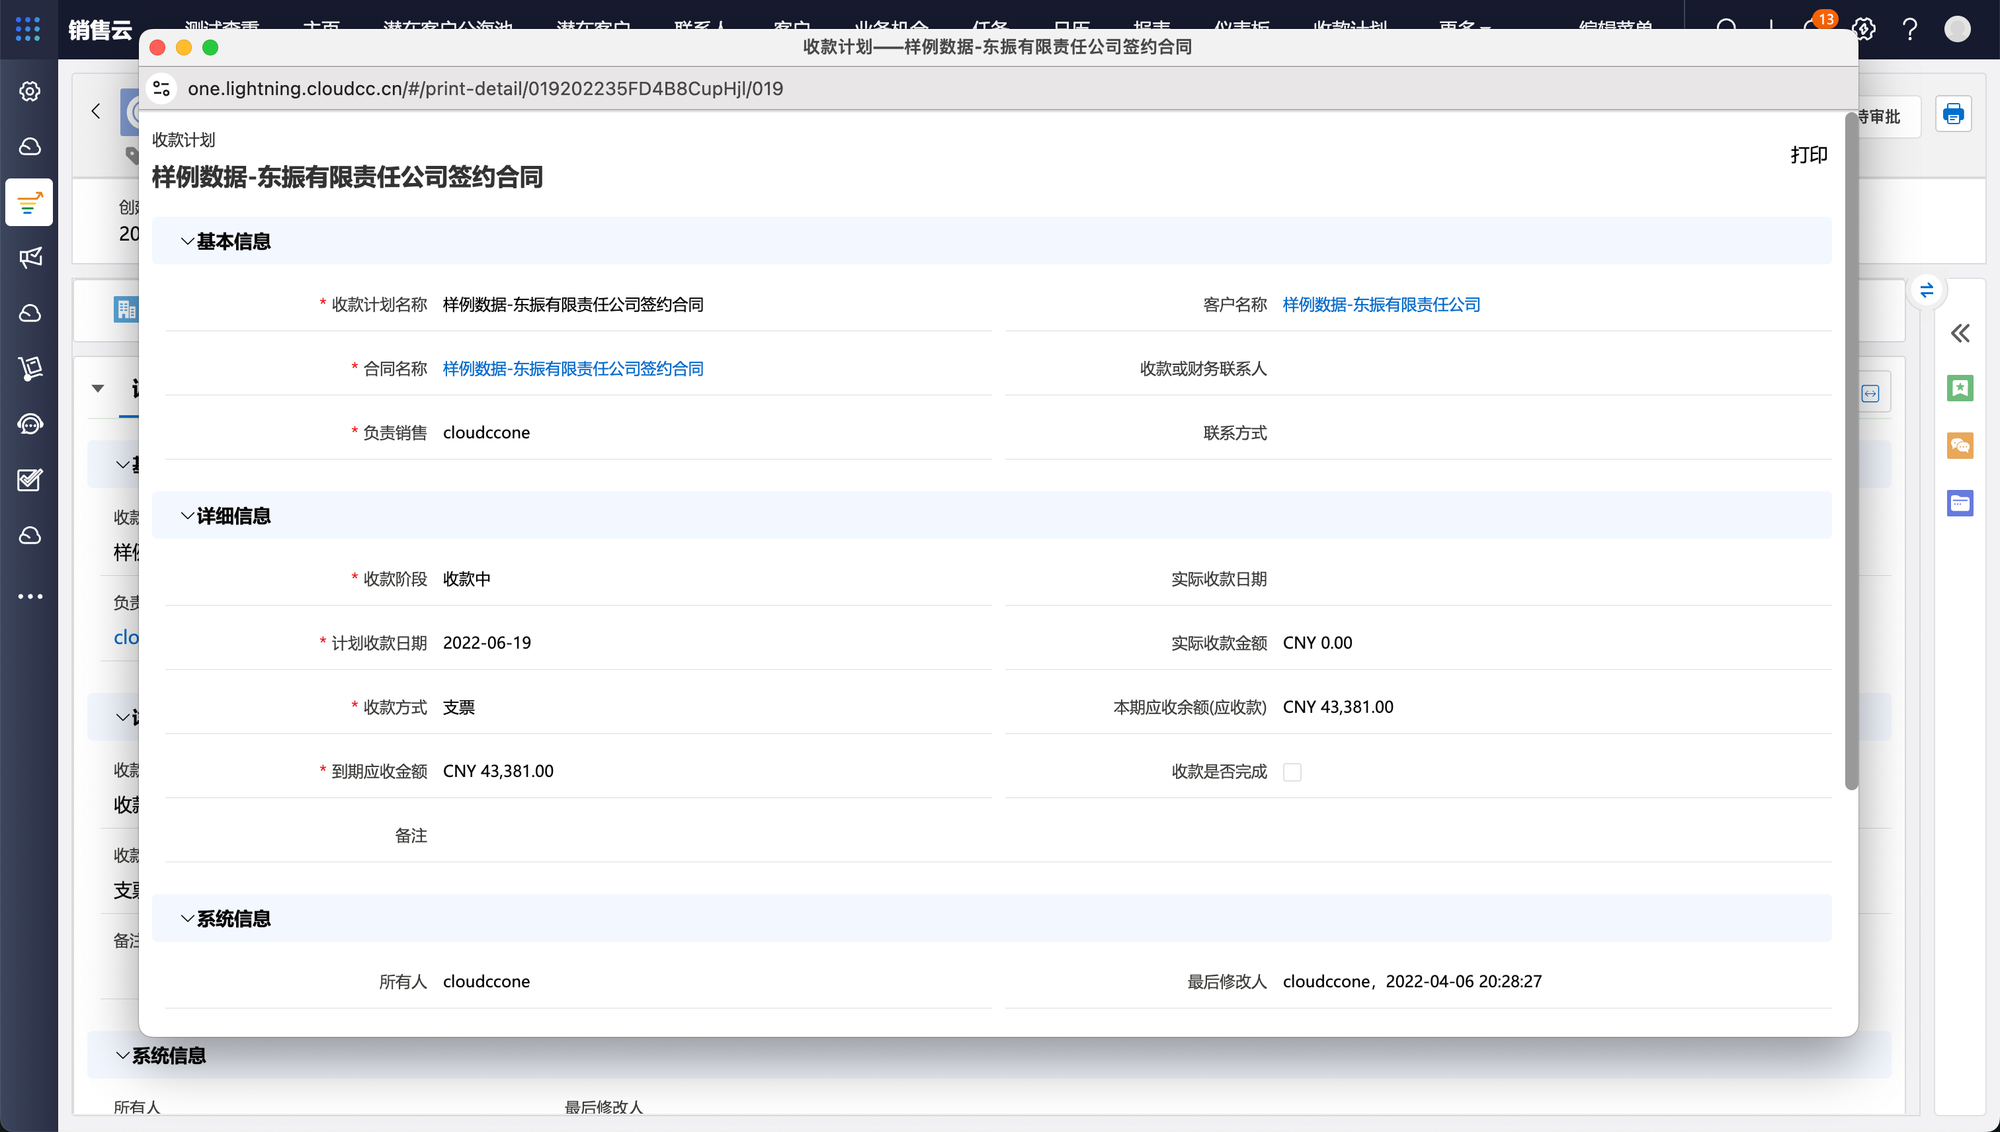Expand the double-chevron right side panel
The image size is (2000, 1132).
pyautogui.click(x=1960, y=333)
